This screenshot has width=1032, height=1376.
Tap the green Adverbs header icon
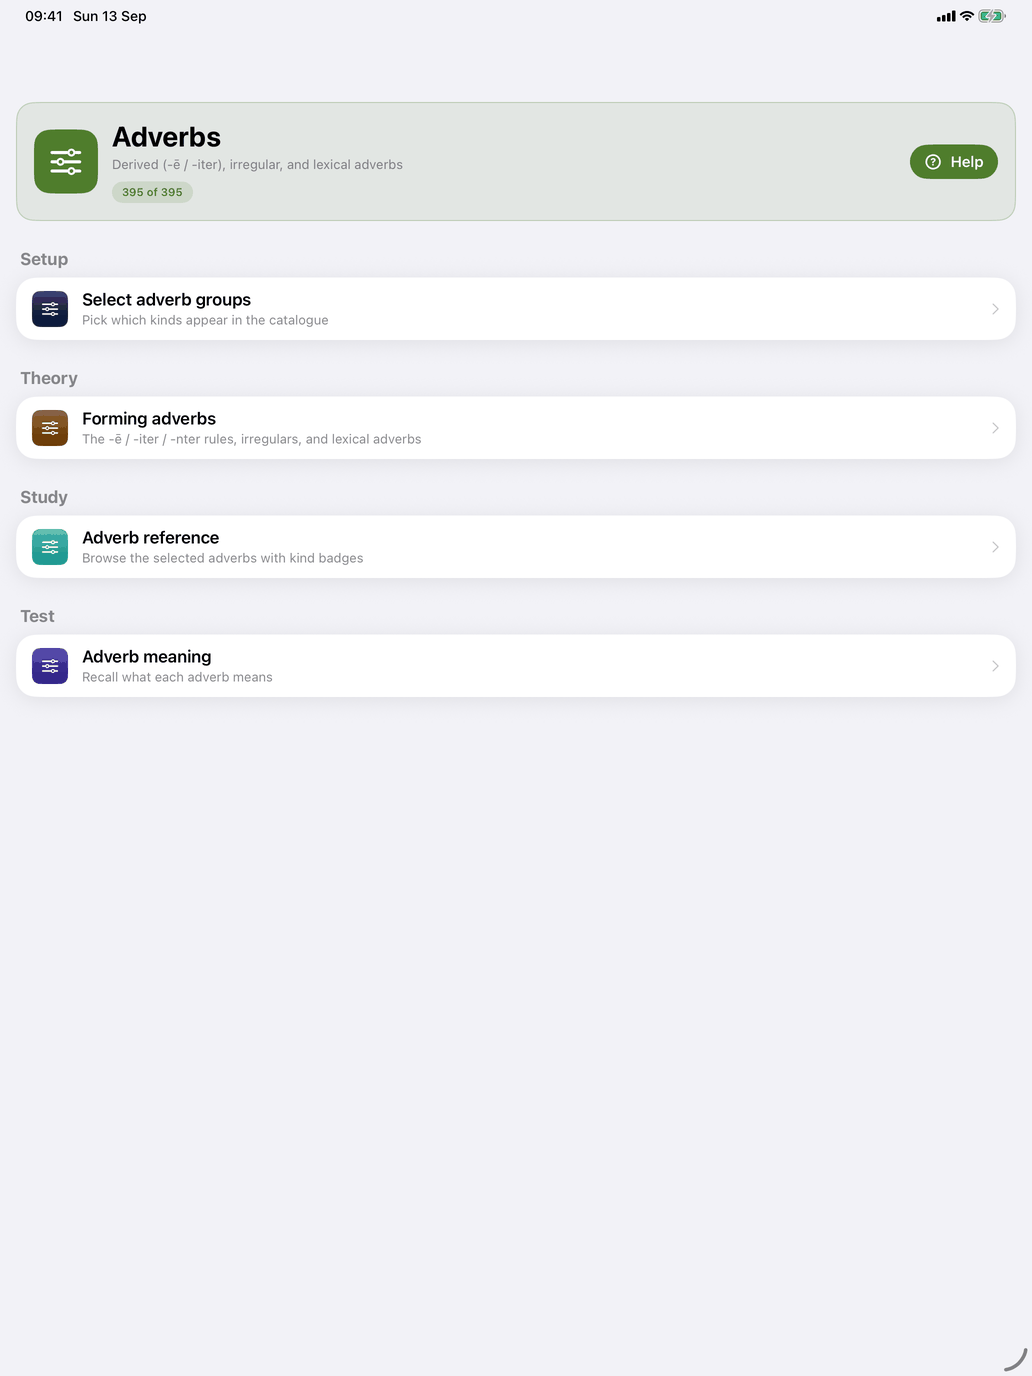(66, 161)
